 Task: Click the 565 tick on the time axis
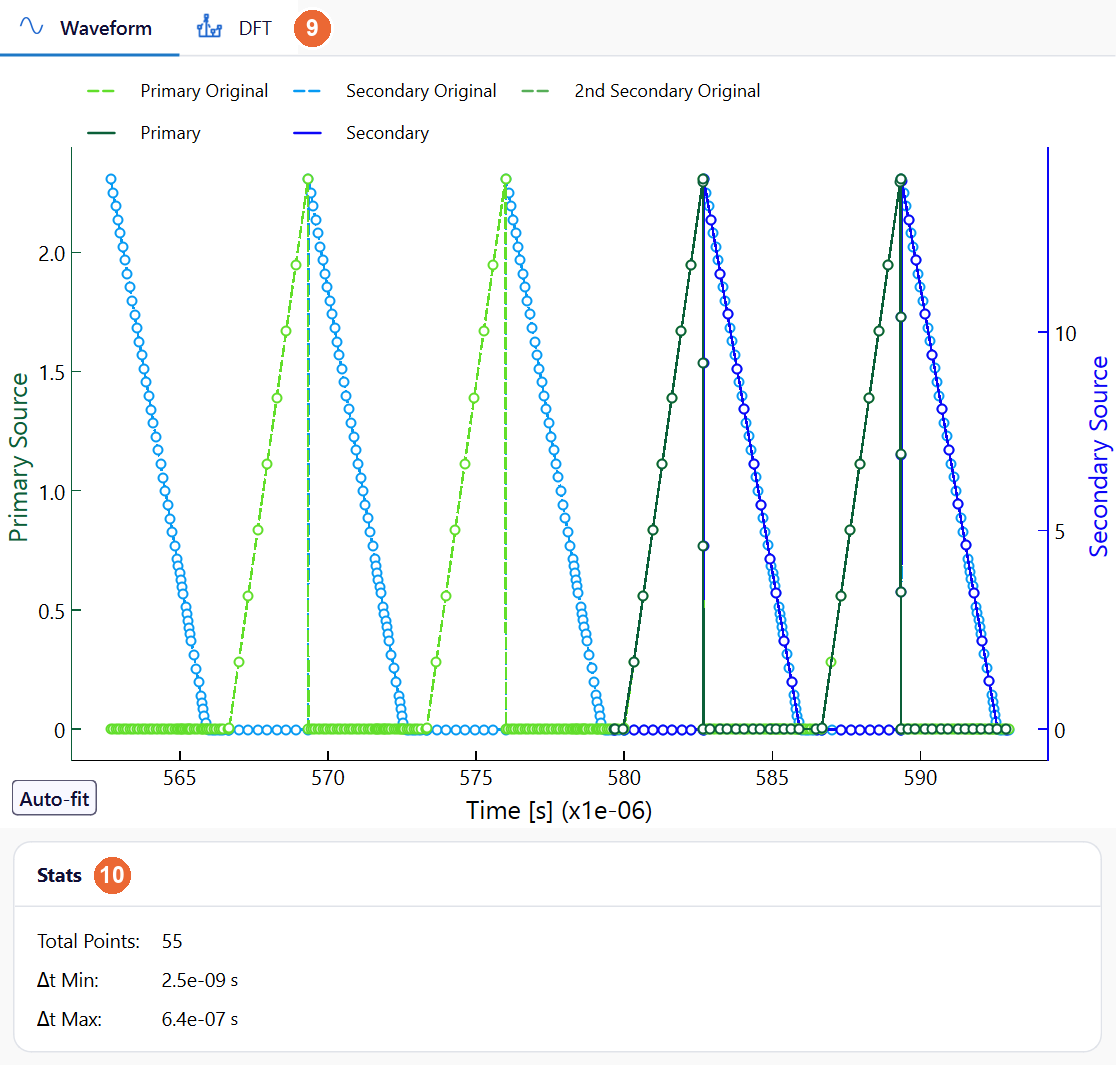[x=179, y=778]
